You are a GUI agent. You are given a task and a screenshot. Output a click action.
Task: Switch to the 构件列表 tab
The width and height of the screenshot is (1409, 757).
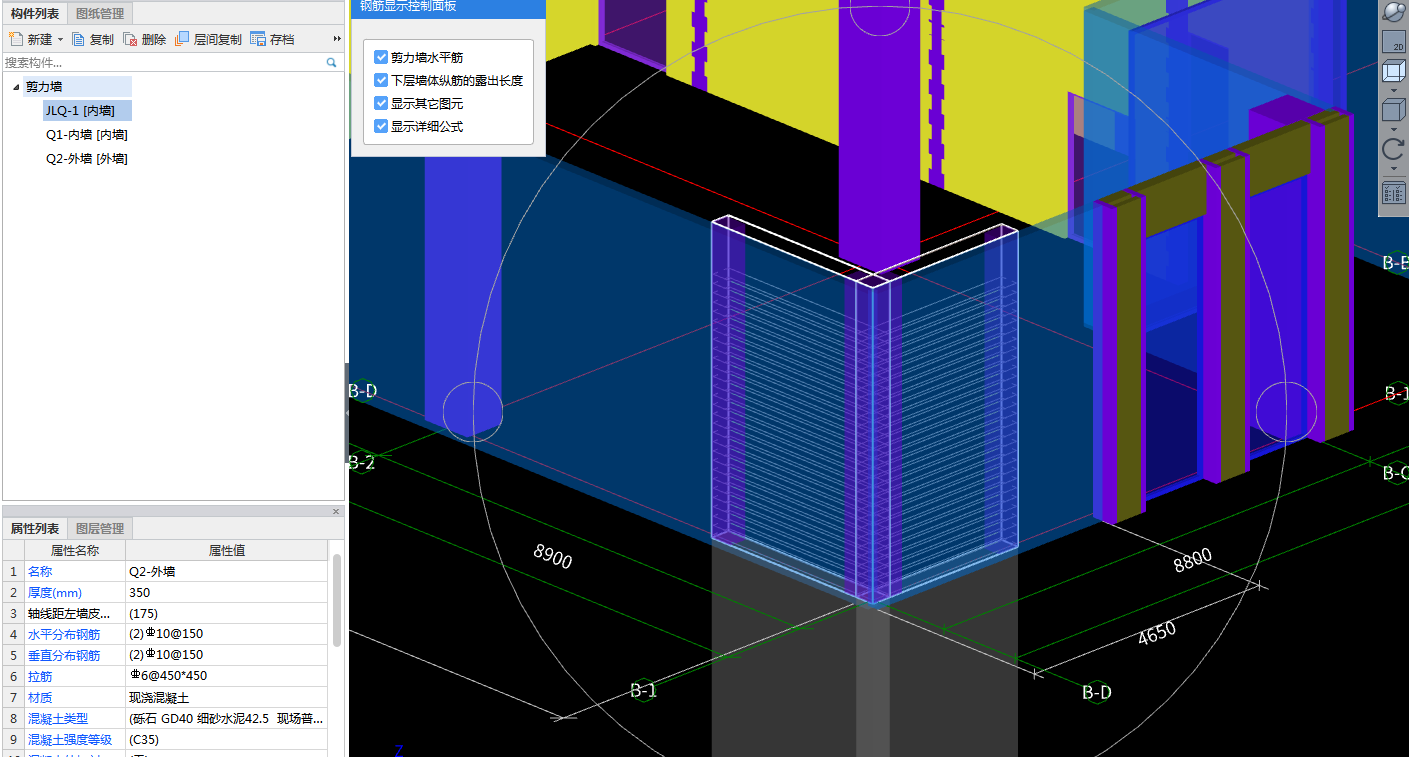click(35, 13)
